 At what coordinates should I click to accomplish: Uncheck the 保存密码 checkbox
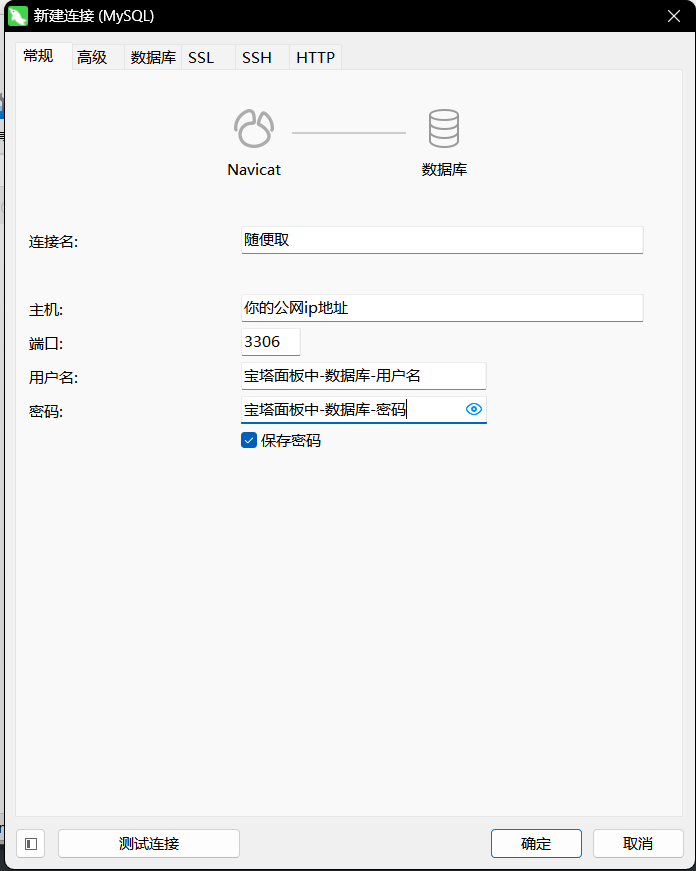[249, 440]
